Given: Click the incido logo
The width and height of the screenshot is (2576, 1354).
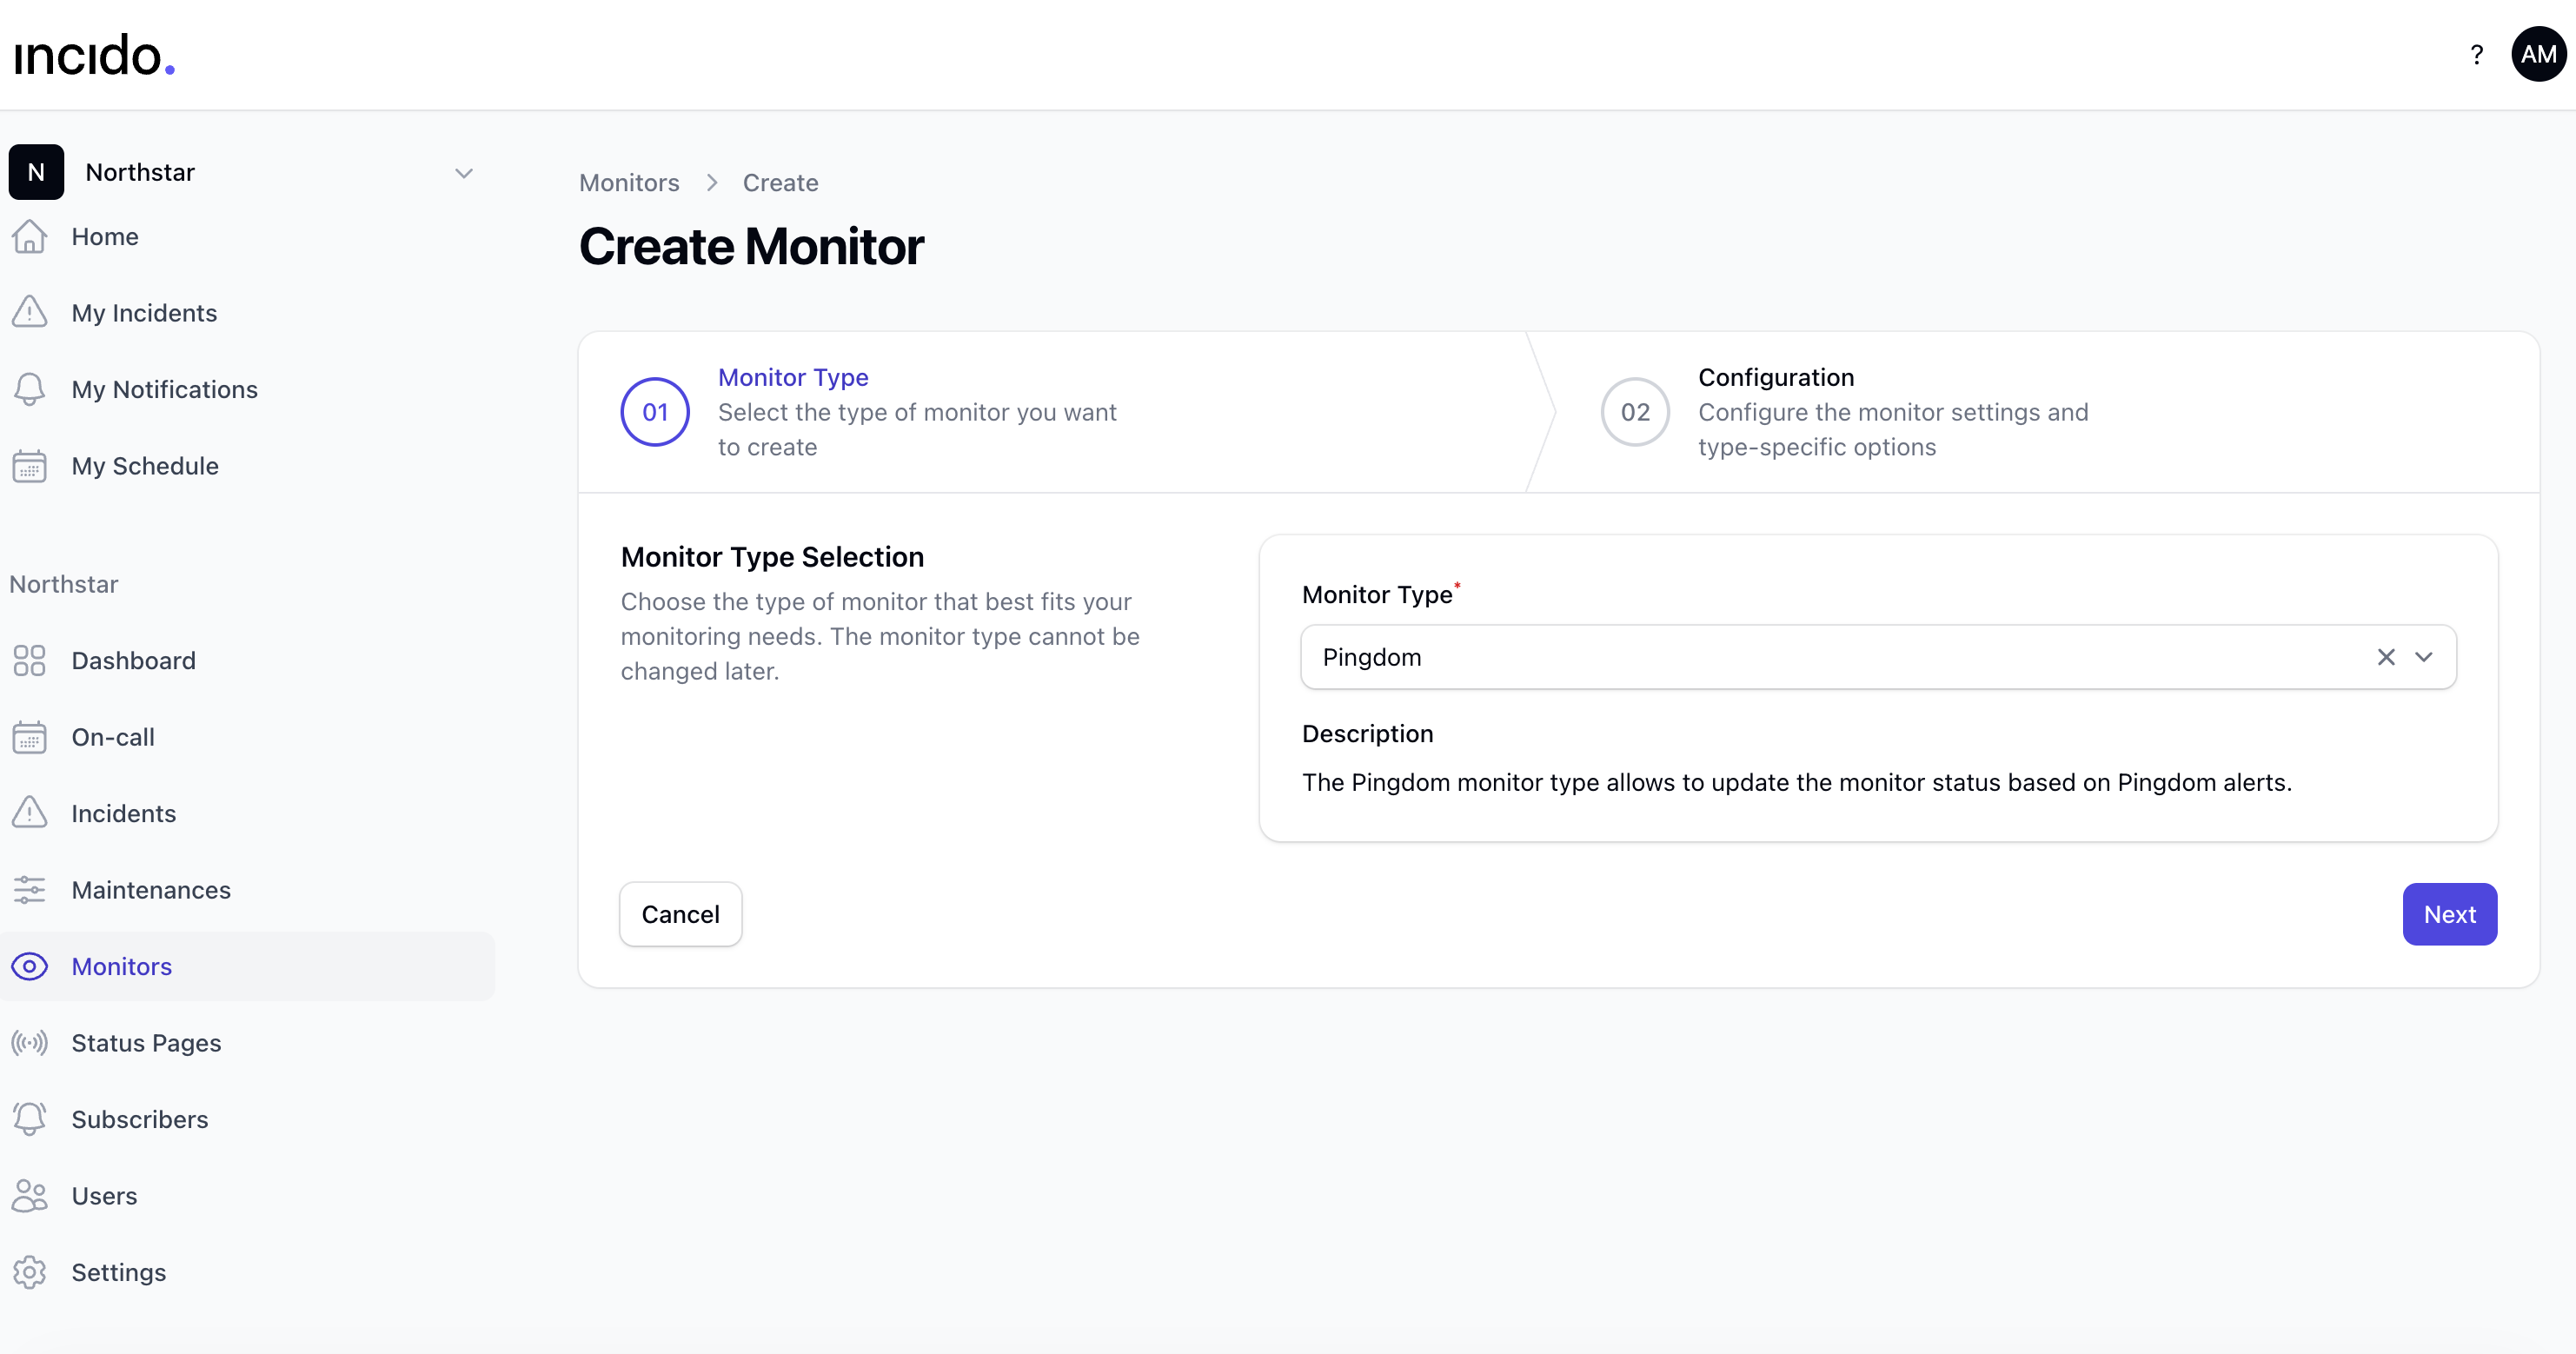Looking at the screenshot, I should (95, 55).
